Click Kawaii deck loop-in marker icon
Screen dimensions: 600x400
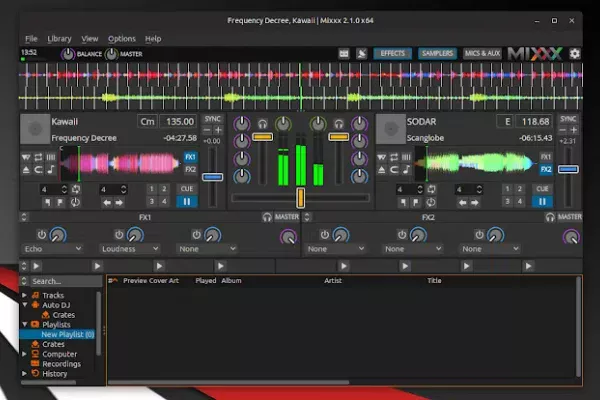pos(47,202)
